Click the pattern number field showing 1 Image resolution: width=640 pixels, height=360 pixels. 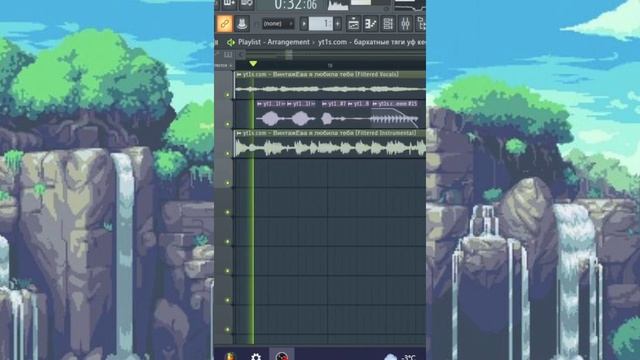pos(321,24)
